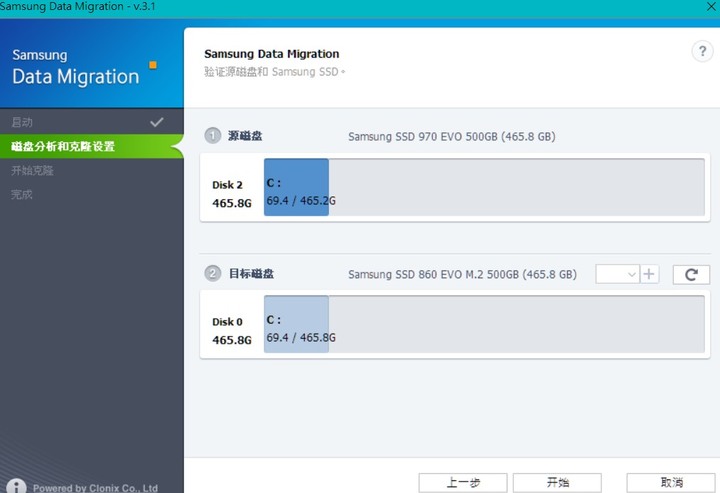This screenshot has width=720, height=493.
Task: Select the 磁盘分析和克隆设置 step
Action: [92, 146]
